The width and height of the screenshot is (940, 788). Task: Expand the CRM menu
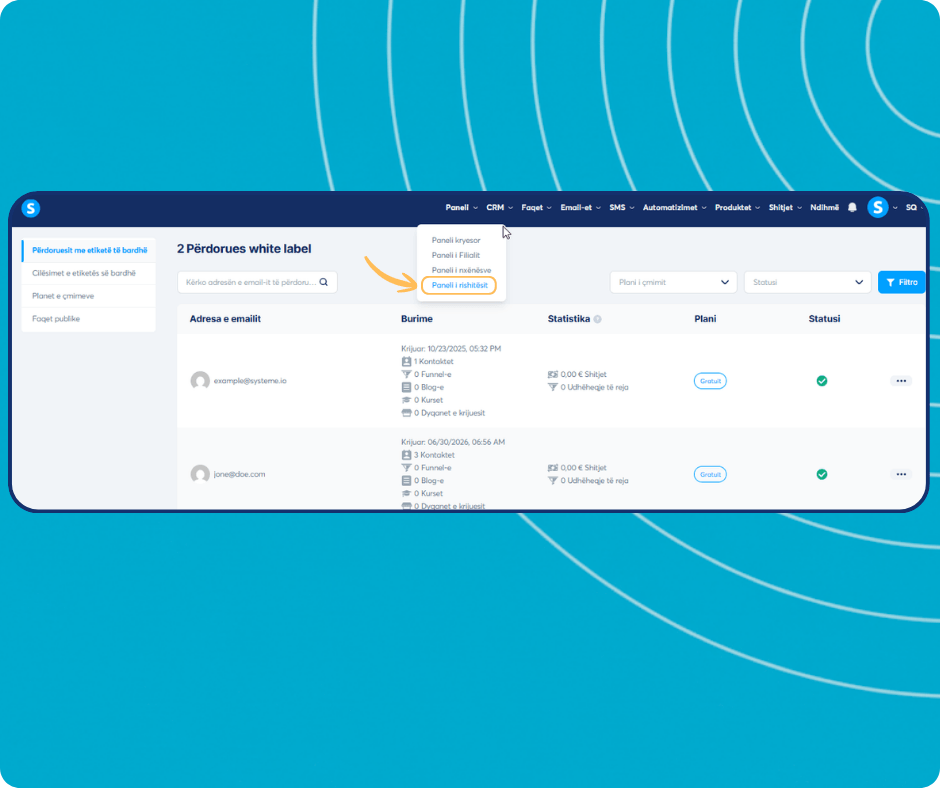499,207
